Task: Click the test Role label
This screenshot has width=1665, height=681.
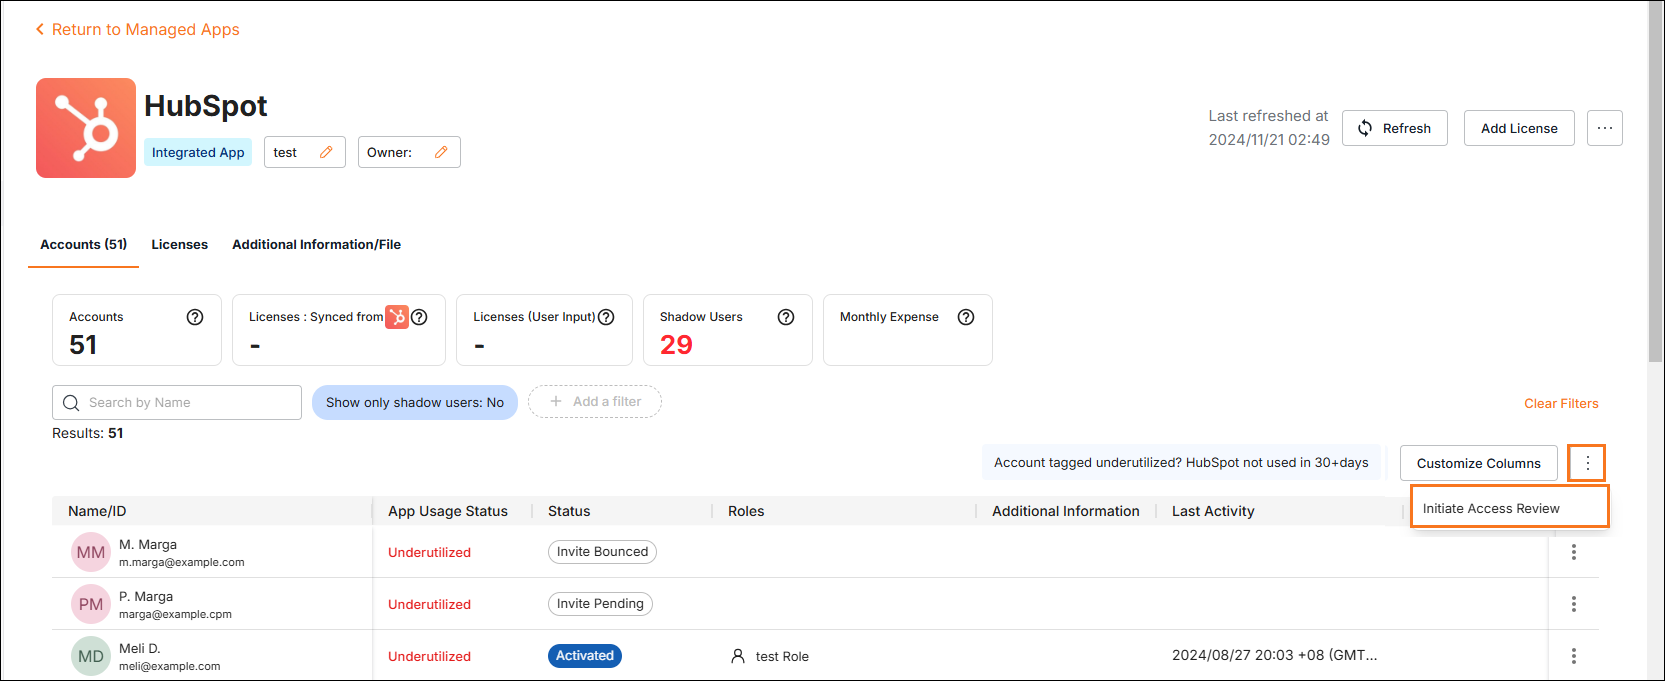Action: pyautogui.click(x=782, y=656)
